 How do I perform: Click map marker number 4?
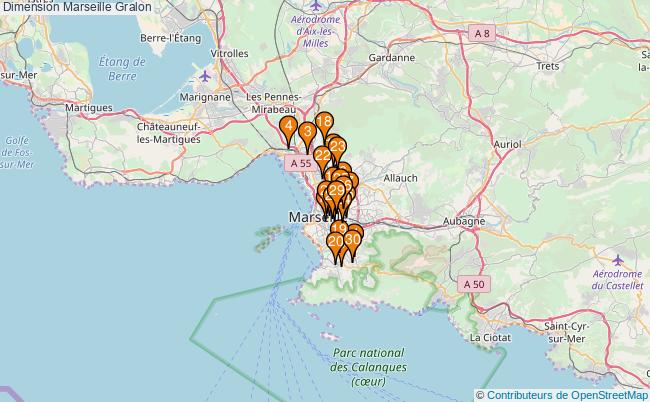click(x=288, y=127)
